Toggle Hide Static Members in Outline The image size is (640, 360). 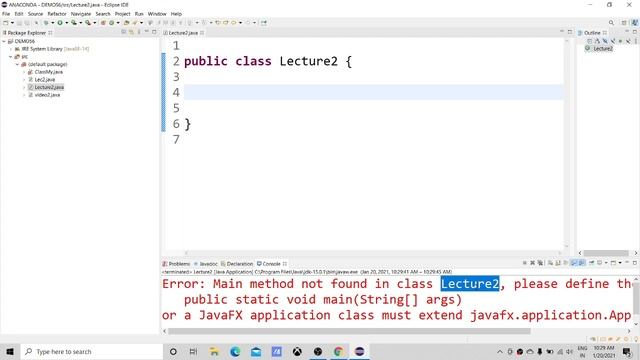tap(613, 41)
